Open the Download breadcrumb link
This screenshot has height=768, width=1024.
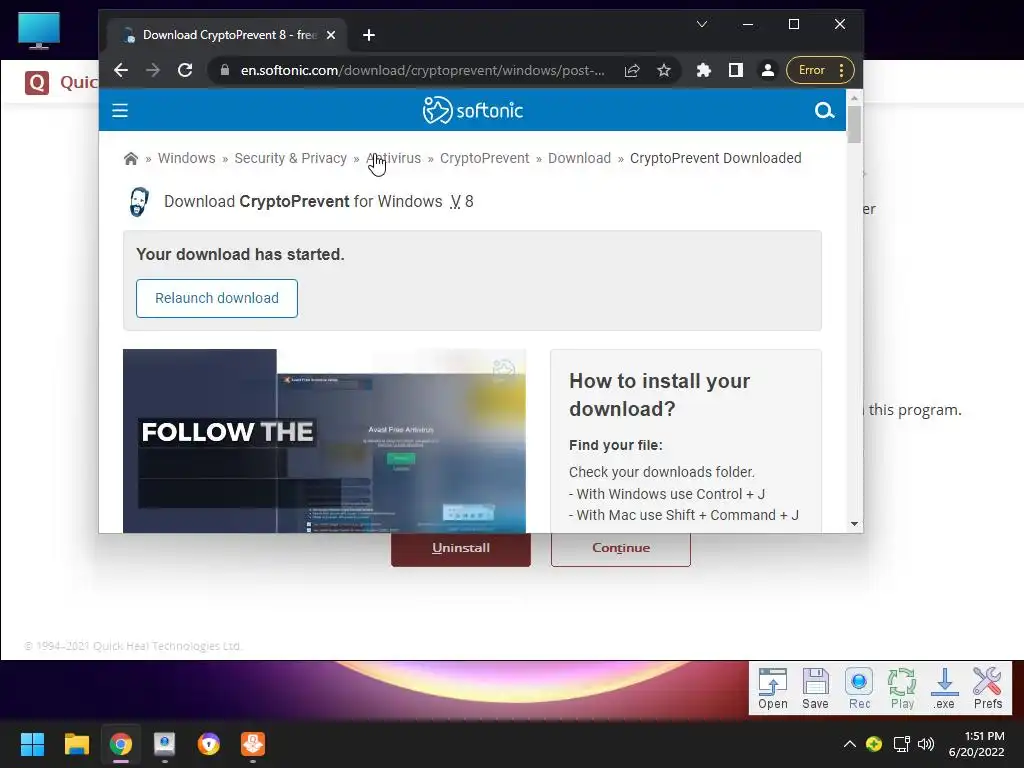click(x=579, y=159)
